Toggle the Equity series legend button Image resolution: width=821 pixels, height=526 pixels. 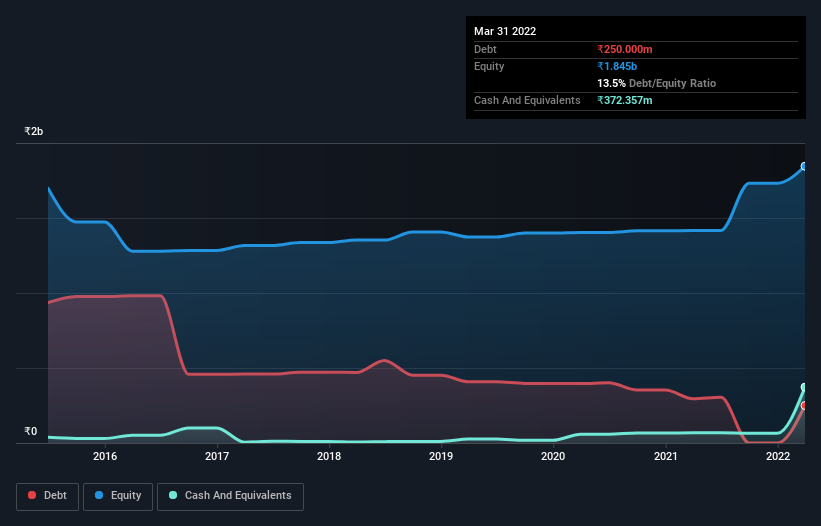pos(118,496)
